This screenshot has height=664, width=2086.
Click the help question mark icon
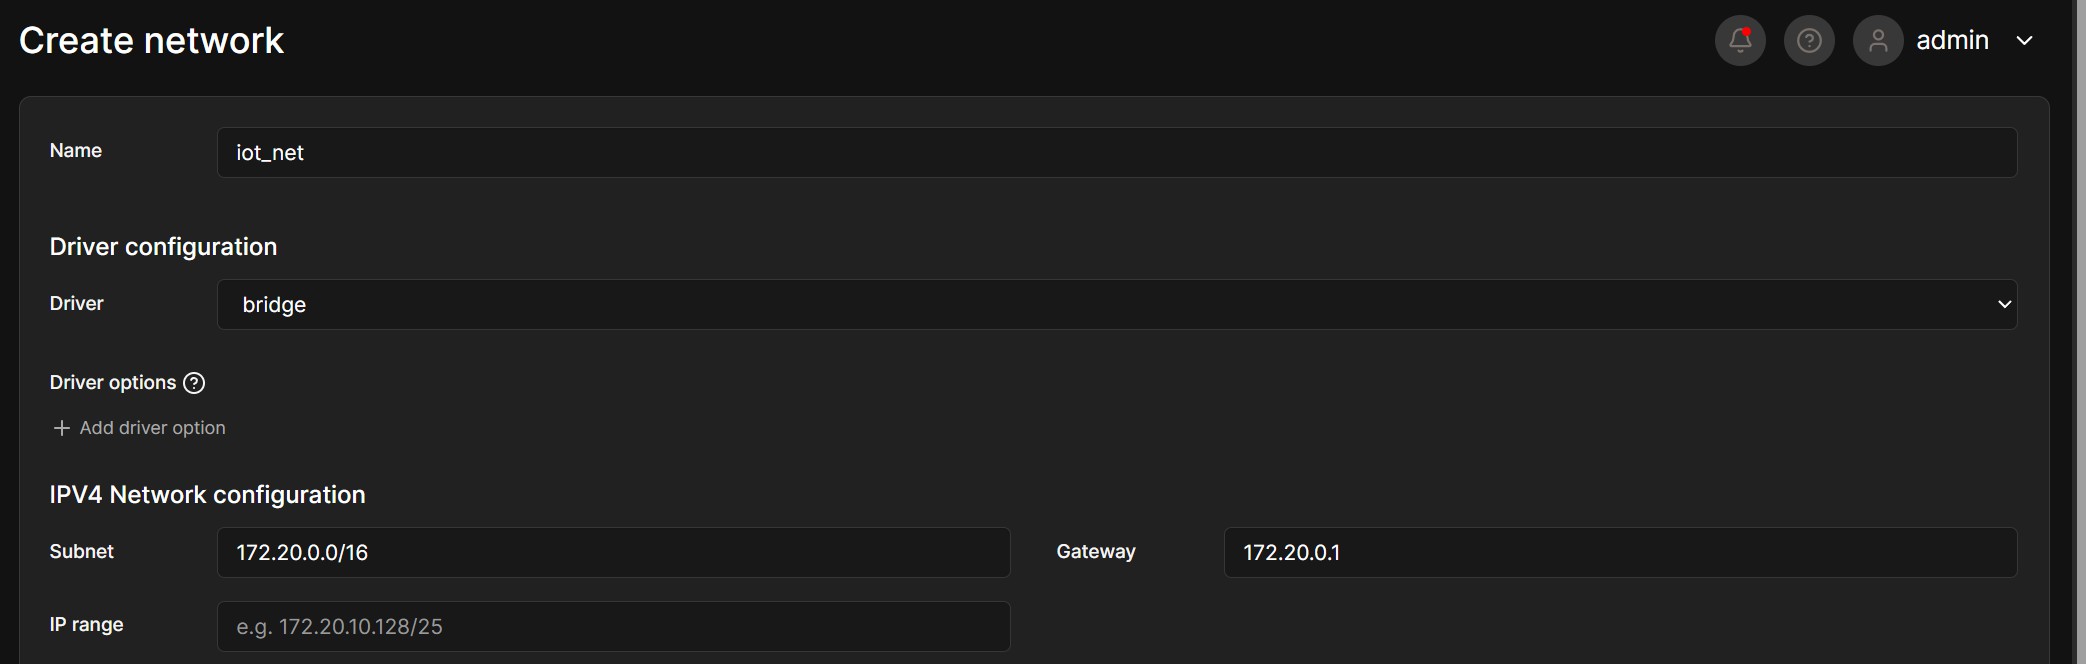[x=1809, y=40]
